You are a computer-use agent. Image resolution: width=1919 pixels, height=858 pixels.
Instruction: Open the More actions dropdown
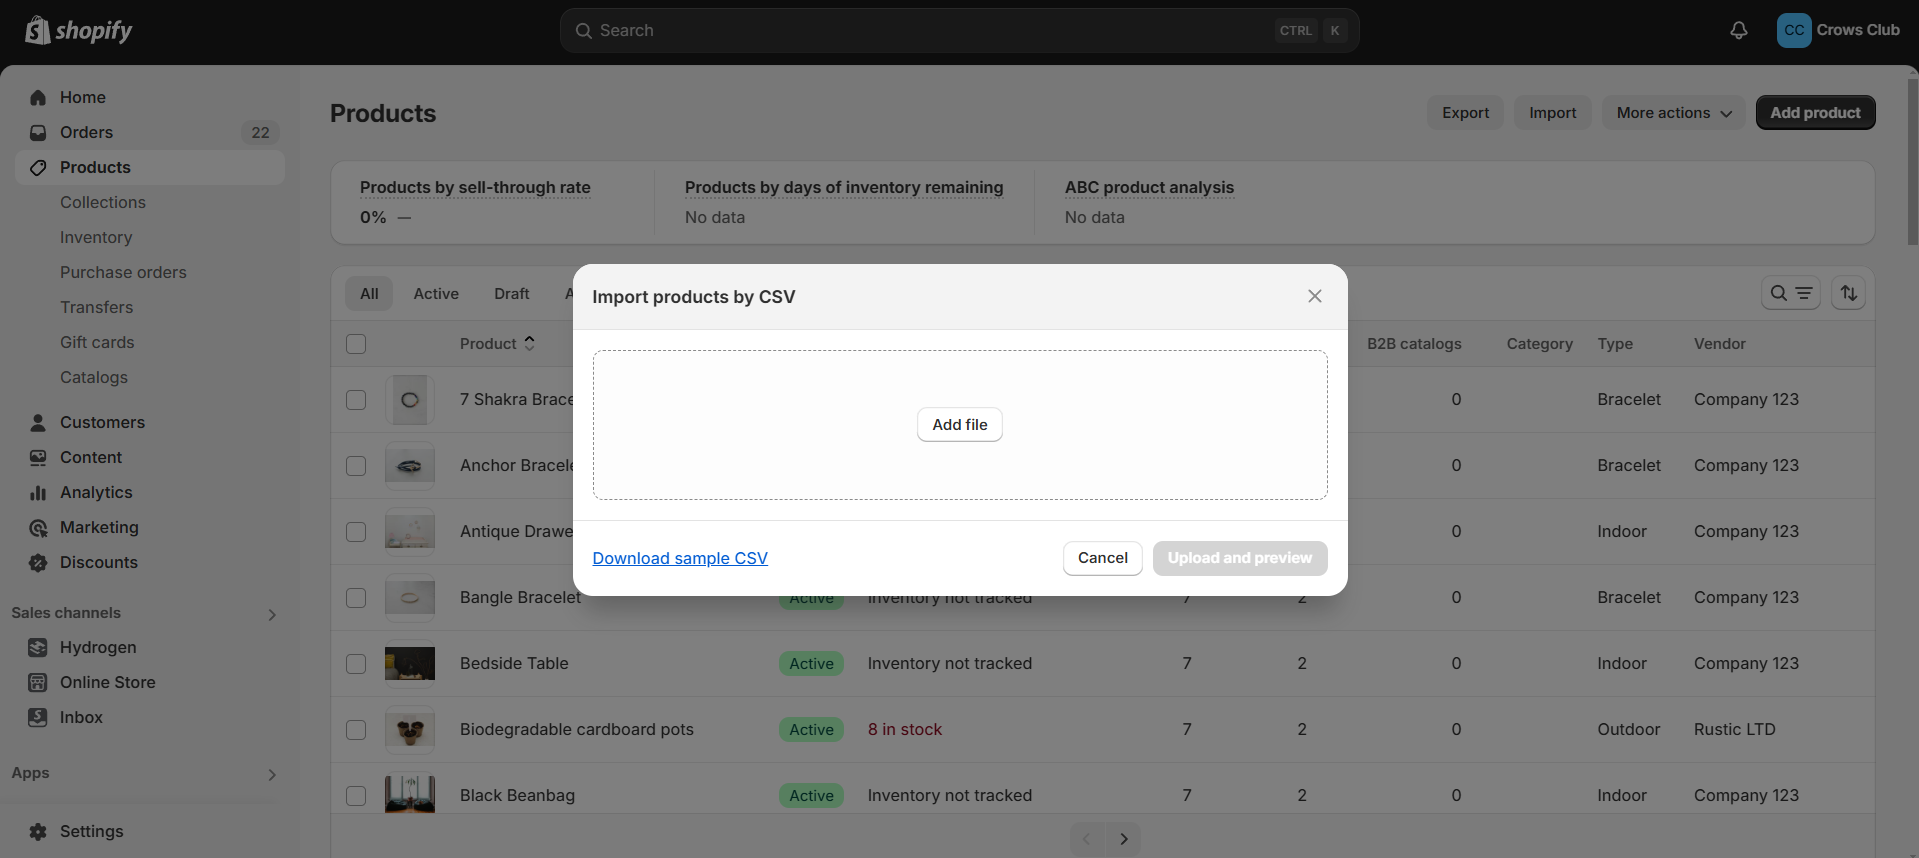click(x=1673, y=113)
